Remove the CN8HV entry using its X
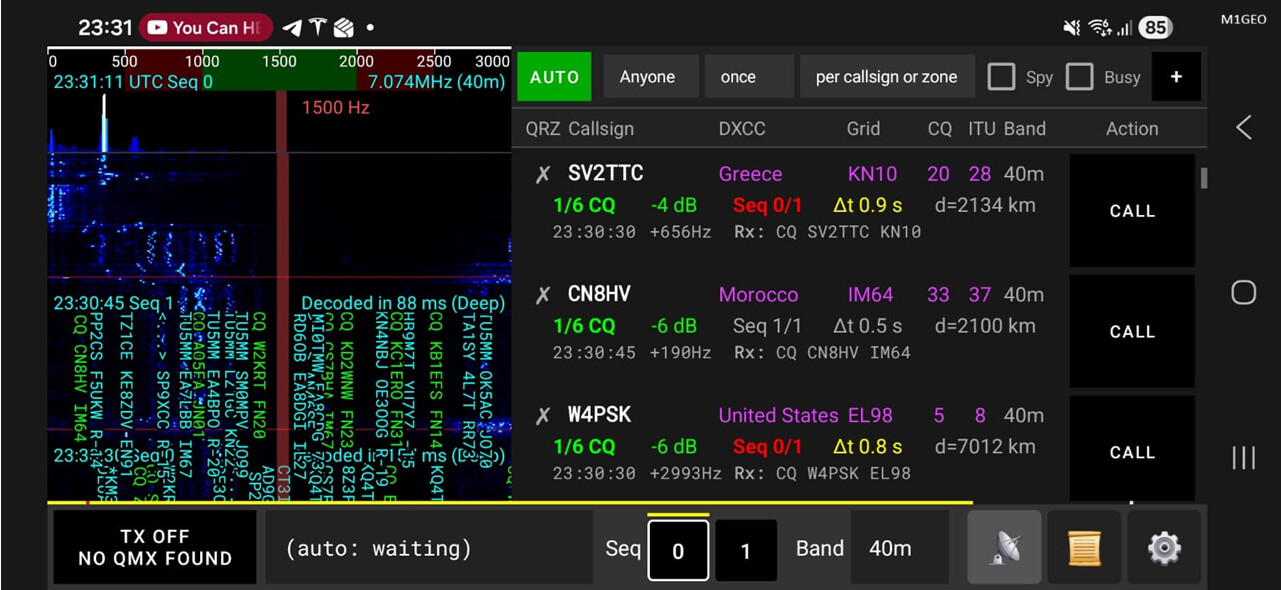The width and height of the screenshot is (1281, 590). (x=542, y=295)
